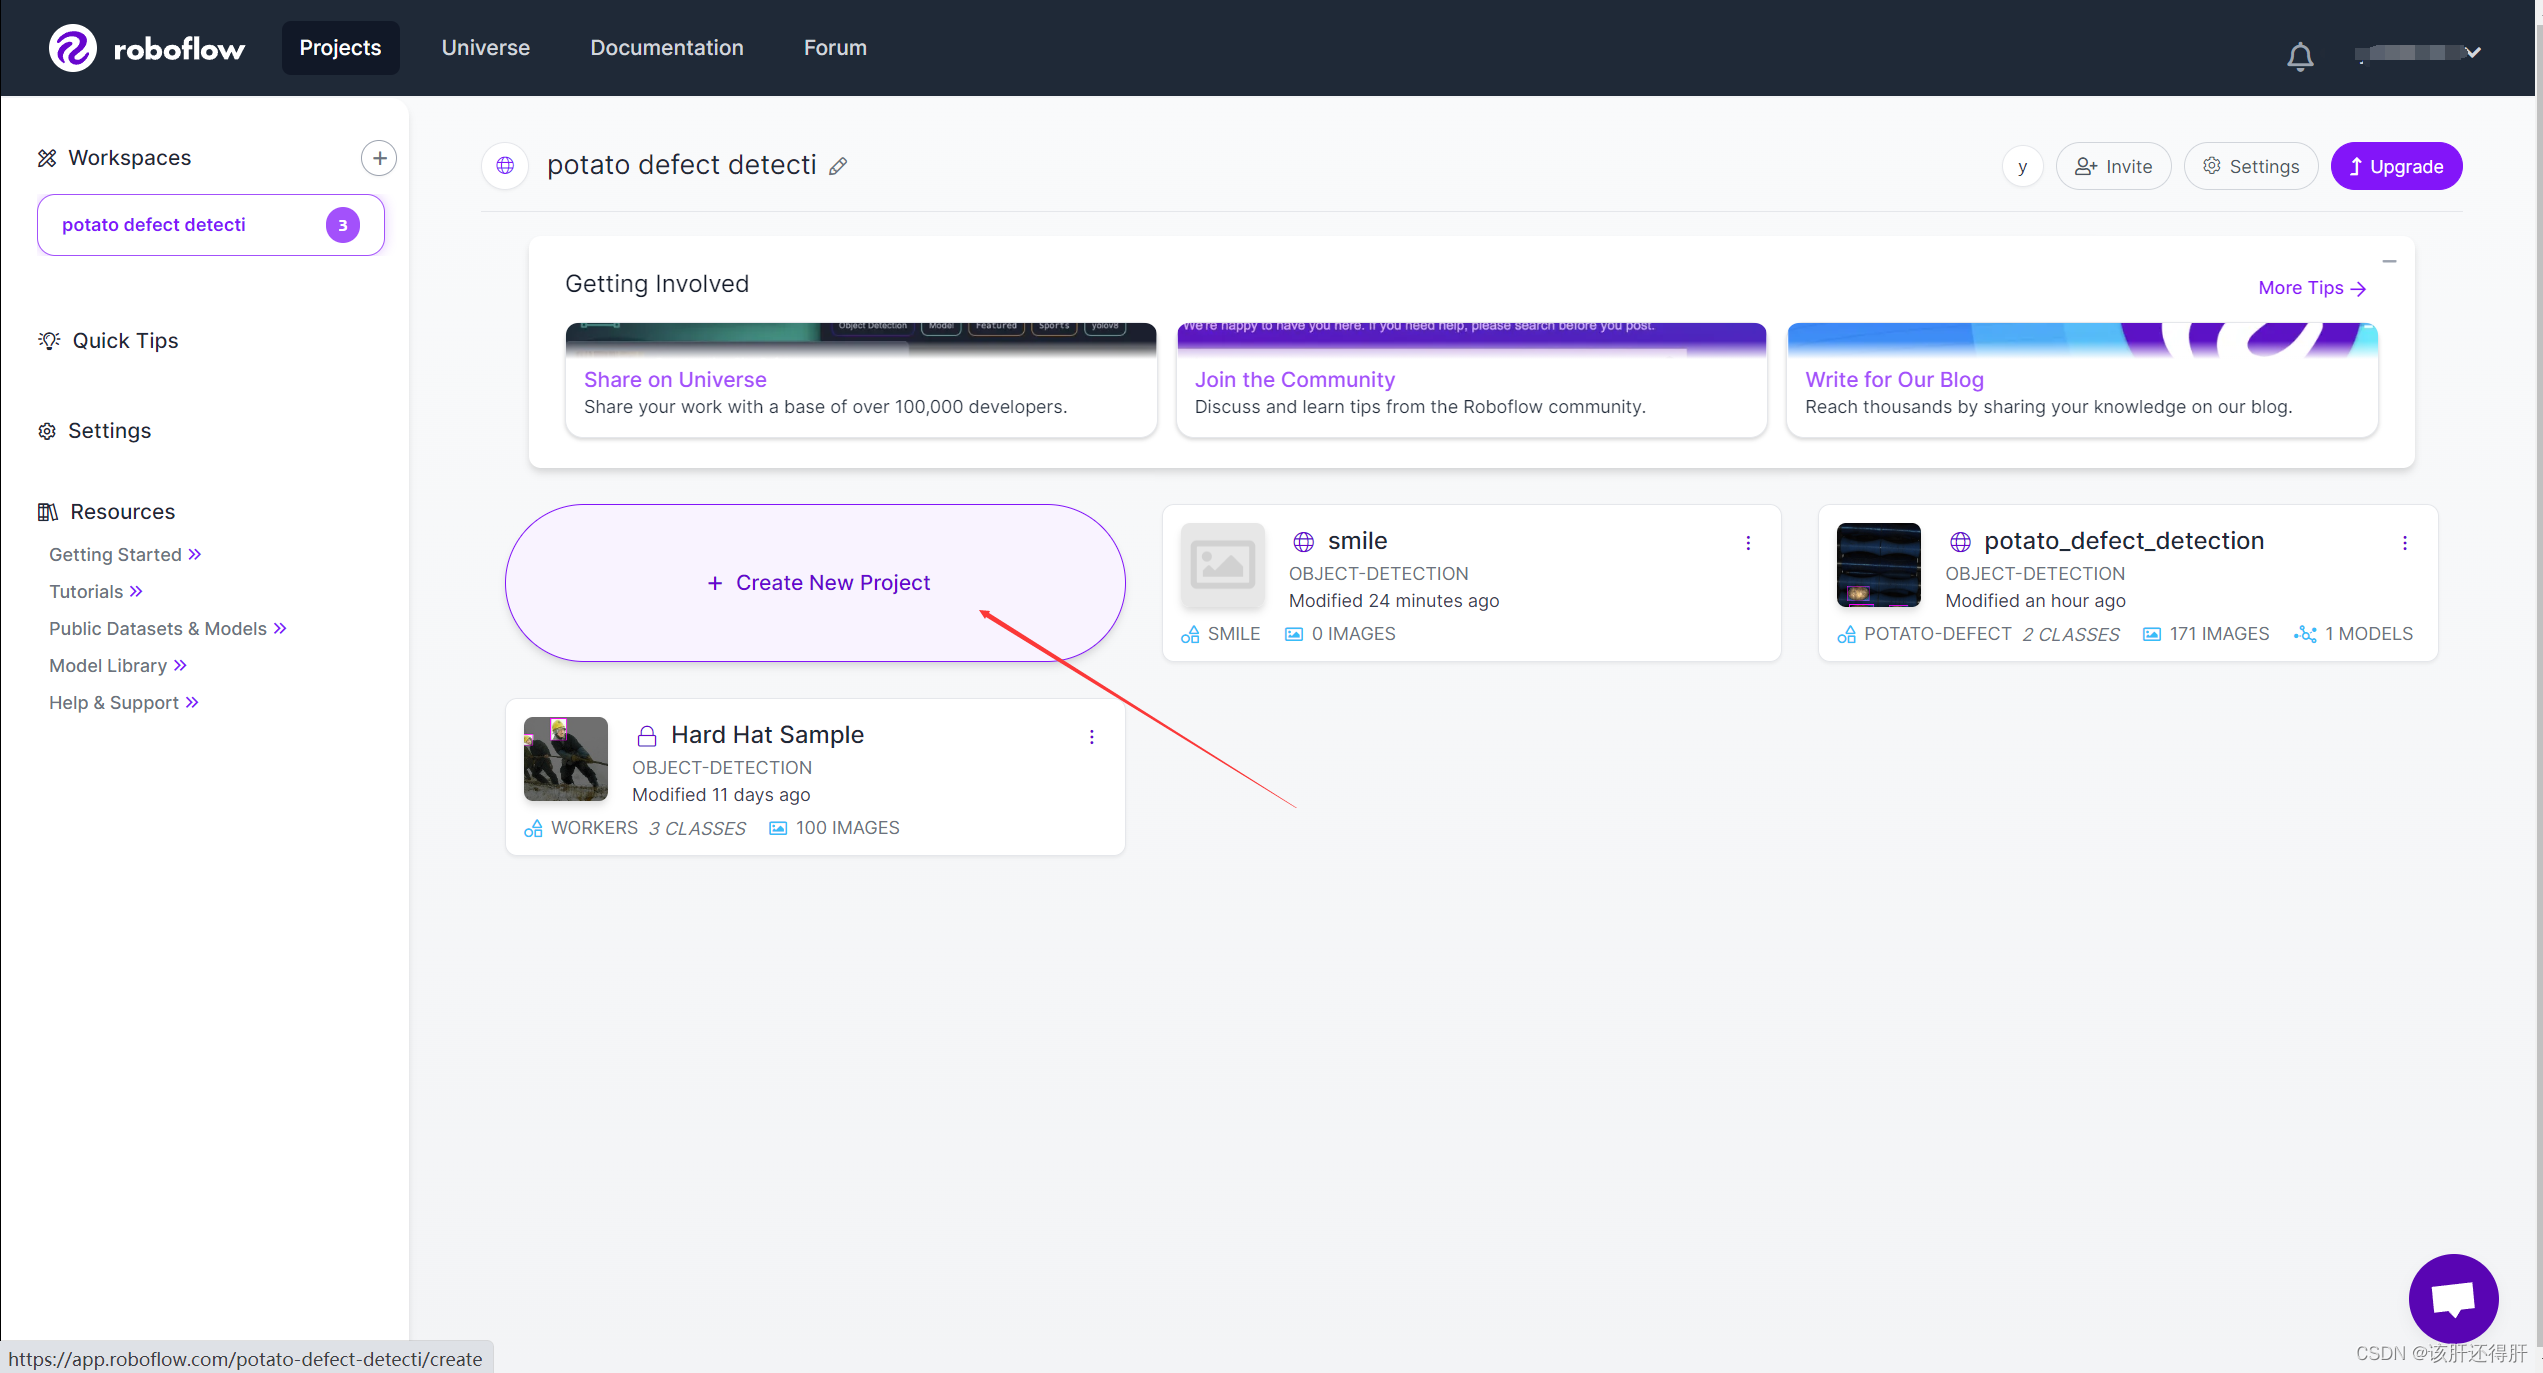Open the chat support bubble

(2453, 1298)
